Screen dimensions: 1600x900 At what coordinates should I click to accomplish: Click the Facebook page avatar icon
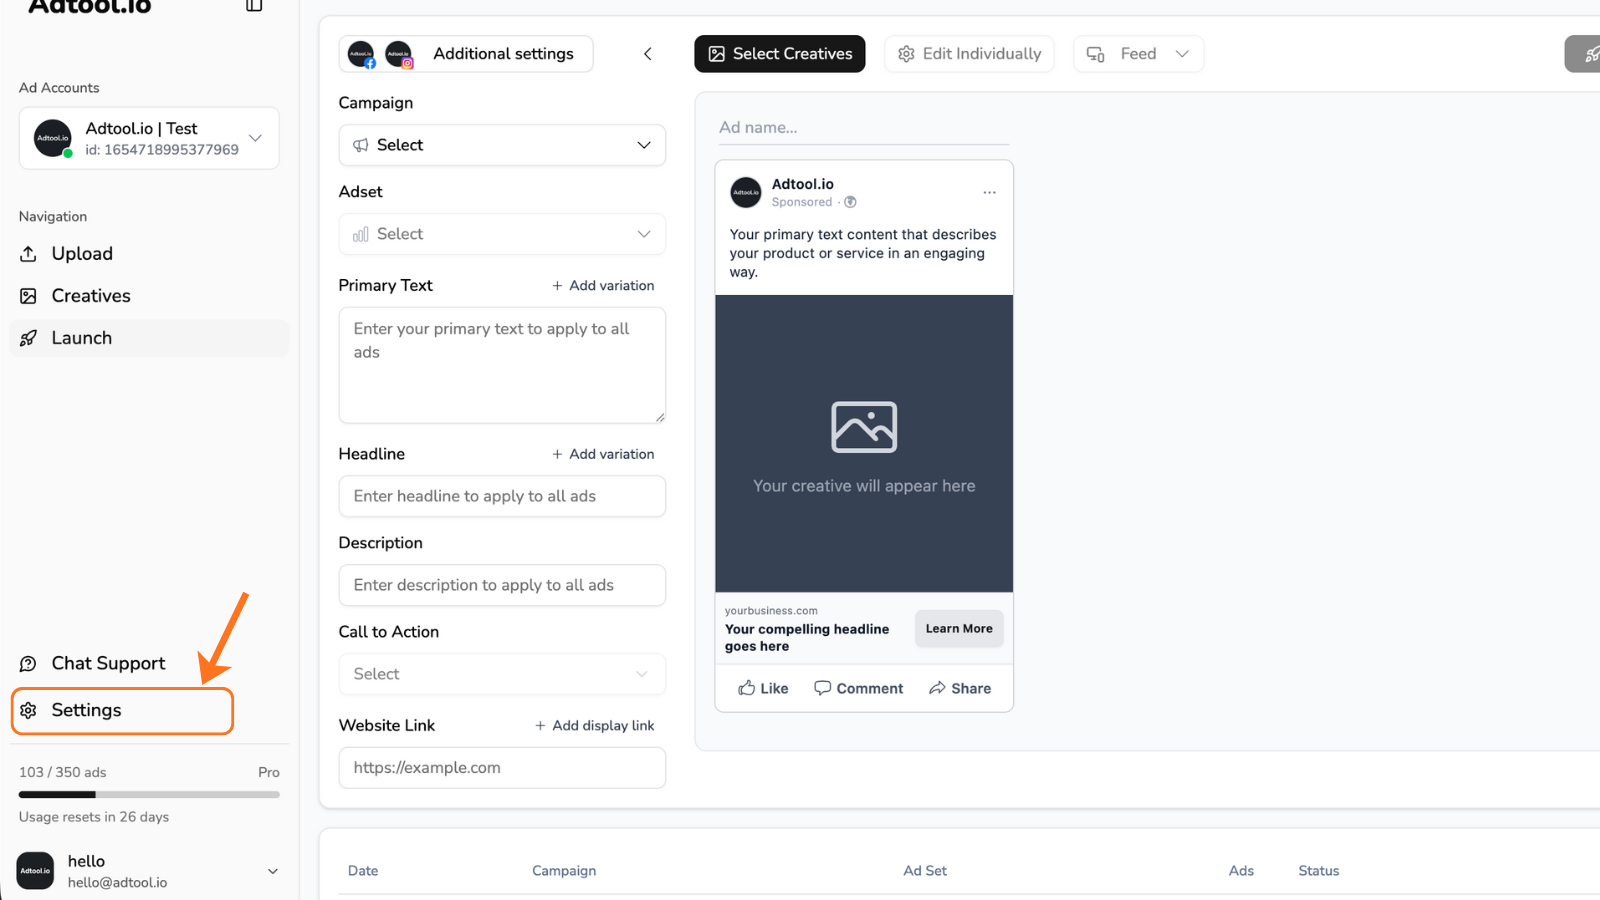[362, 54]
